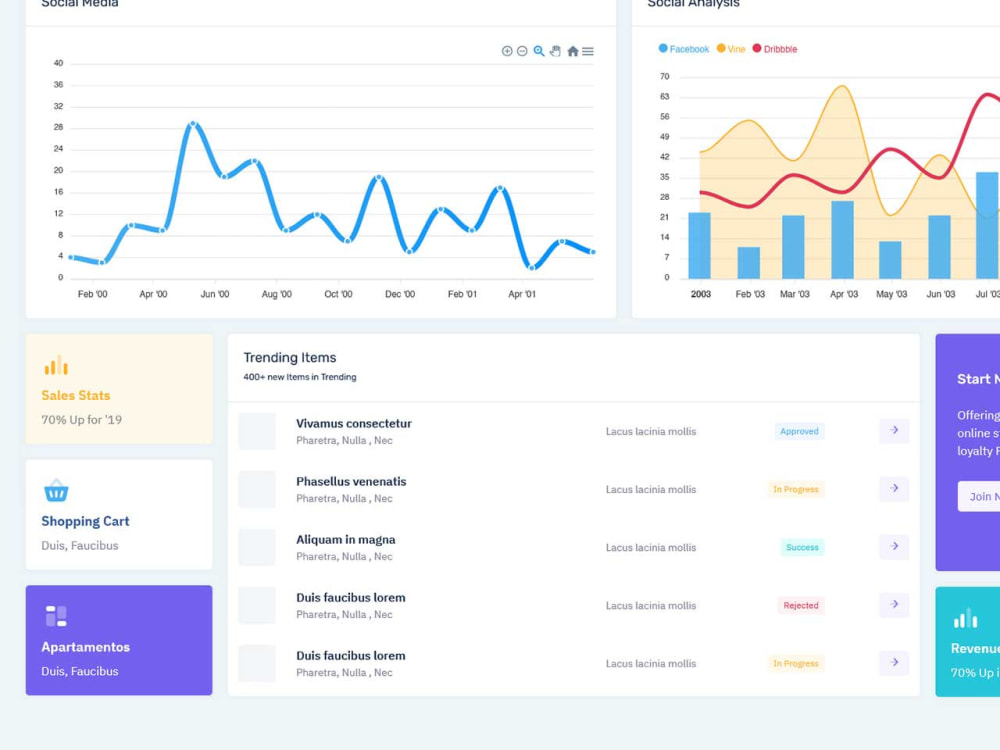Open the Apartamentos card title
Viewport: 1000px width, 750px height.
point(85,647)
